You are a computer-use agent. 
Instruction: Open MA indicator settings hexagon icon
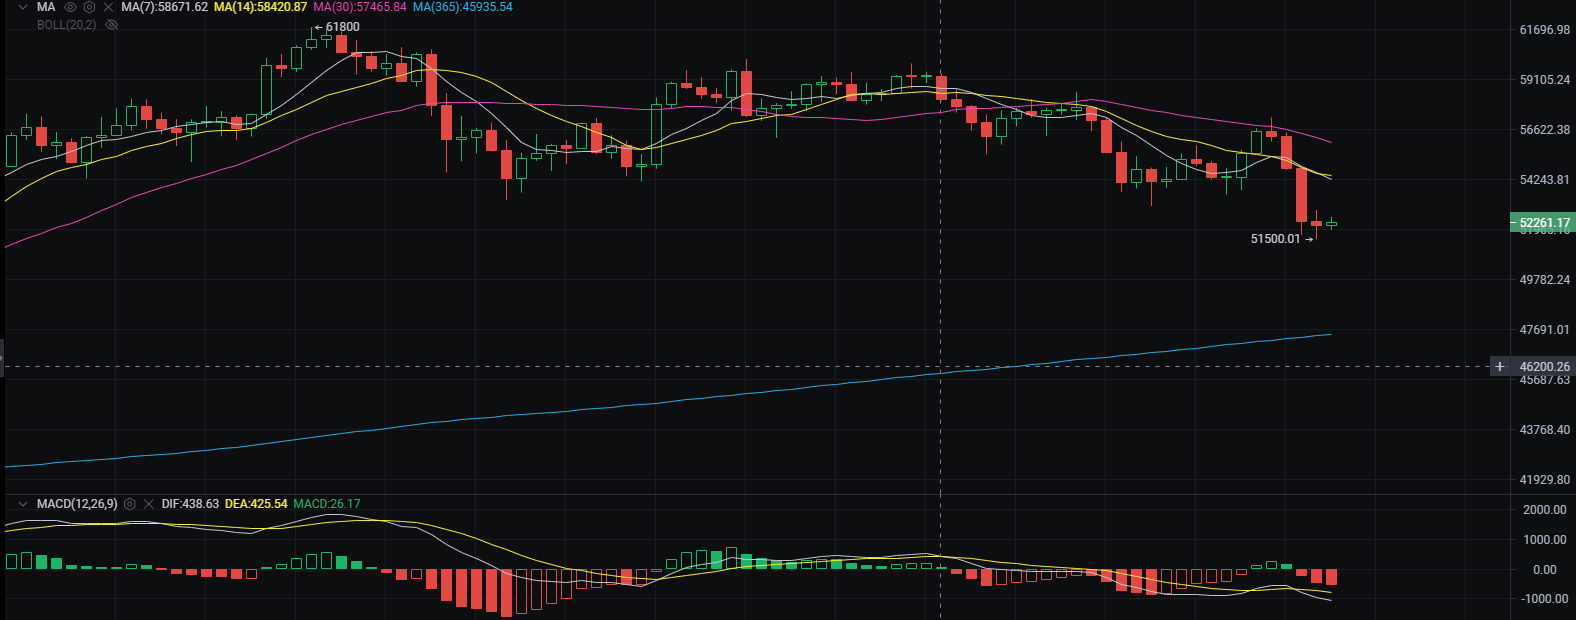coord(90,7)
